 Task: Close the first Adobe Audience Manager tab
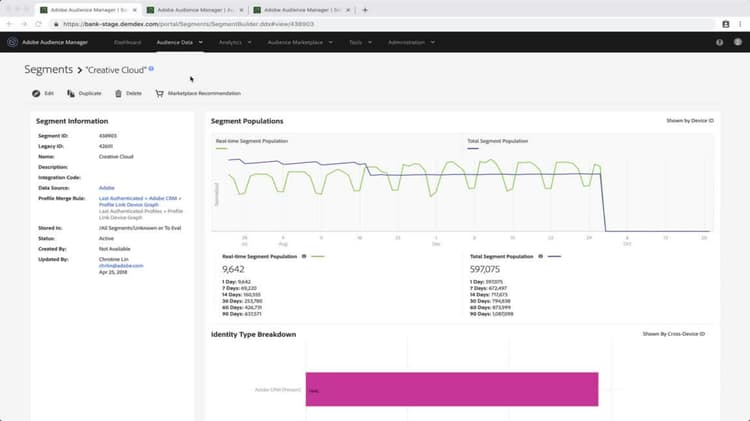[x=134, y=10]
